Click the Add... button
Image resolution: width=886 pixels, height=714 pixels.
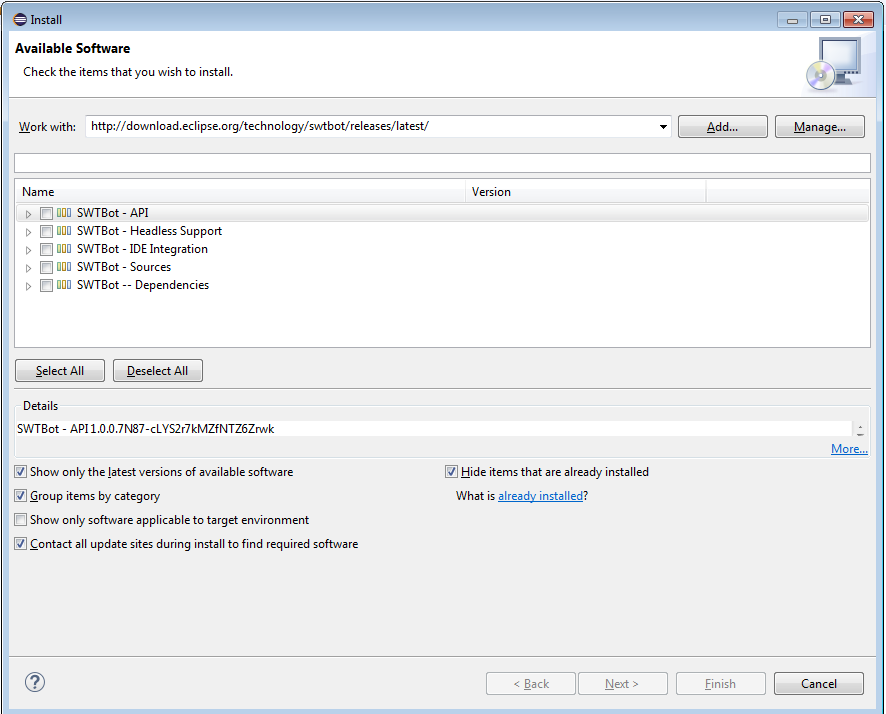[x=723, y=127]
